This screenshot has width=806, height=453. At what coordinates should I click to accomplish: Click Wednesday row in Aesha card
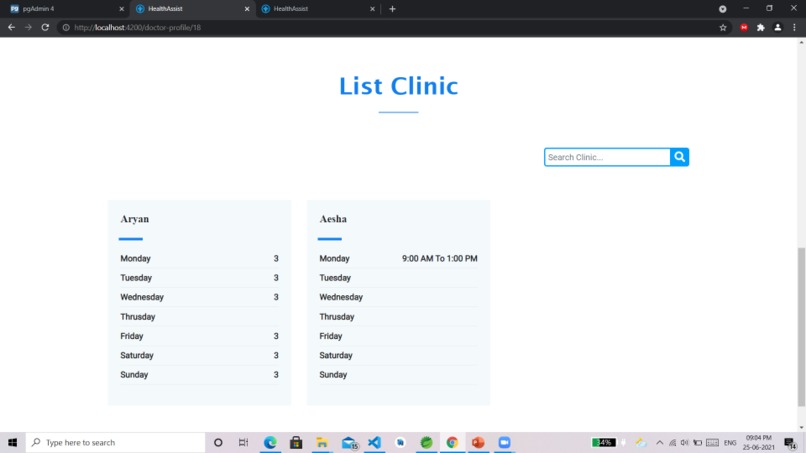(398, 297)
